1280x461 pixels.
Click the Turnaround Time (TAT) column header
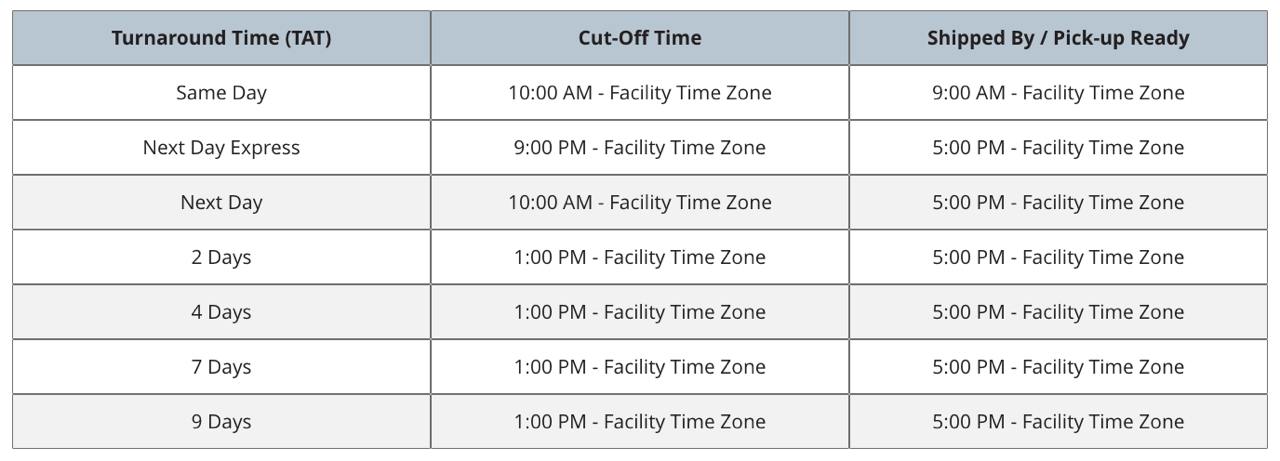(221, 38)
